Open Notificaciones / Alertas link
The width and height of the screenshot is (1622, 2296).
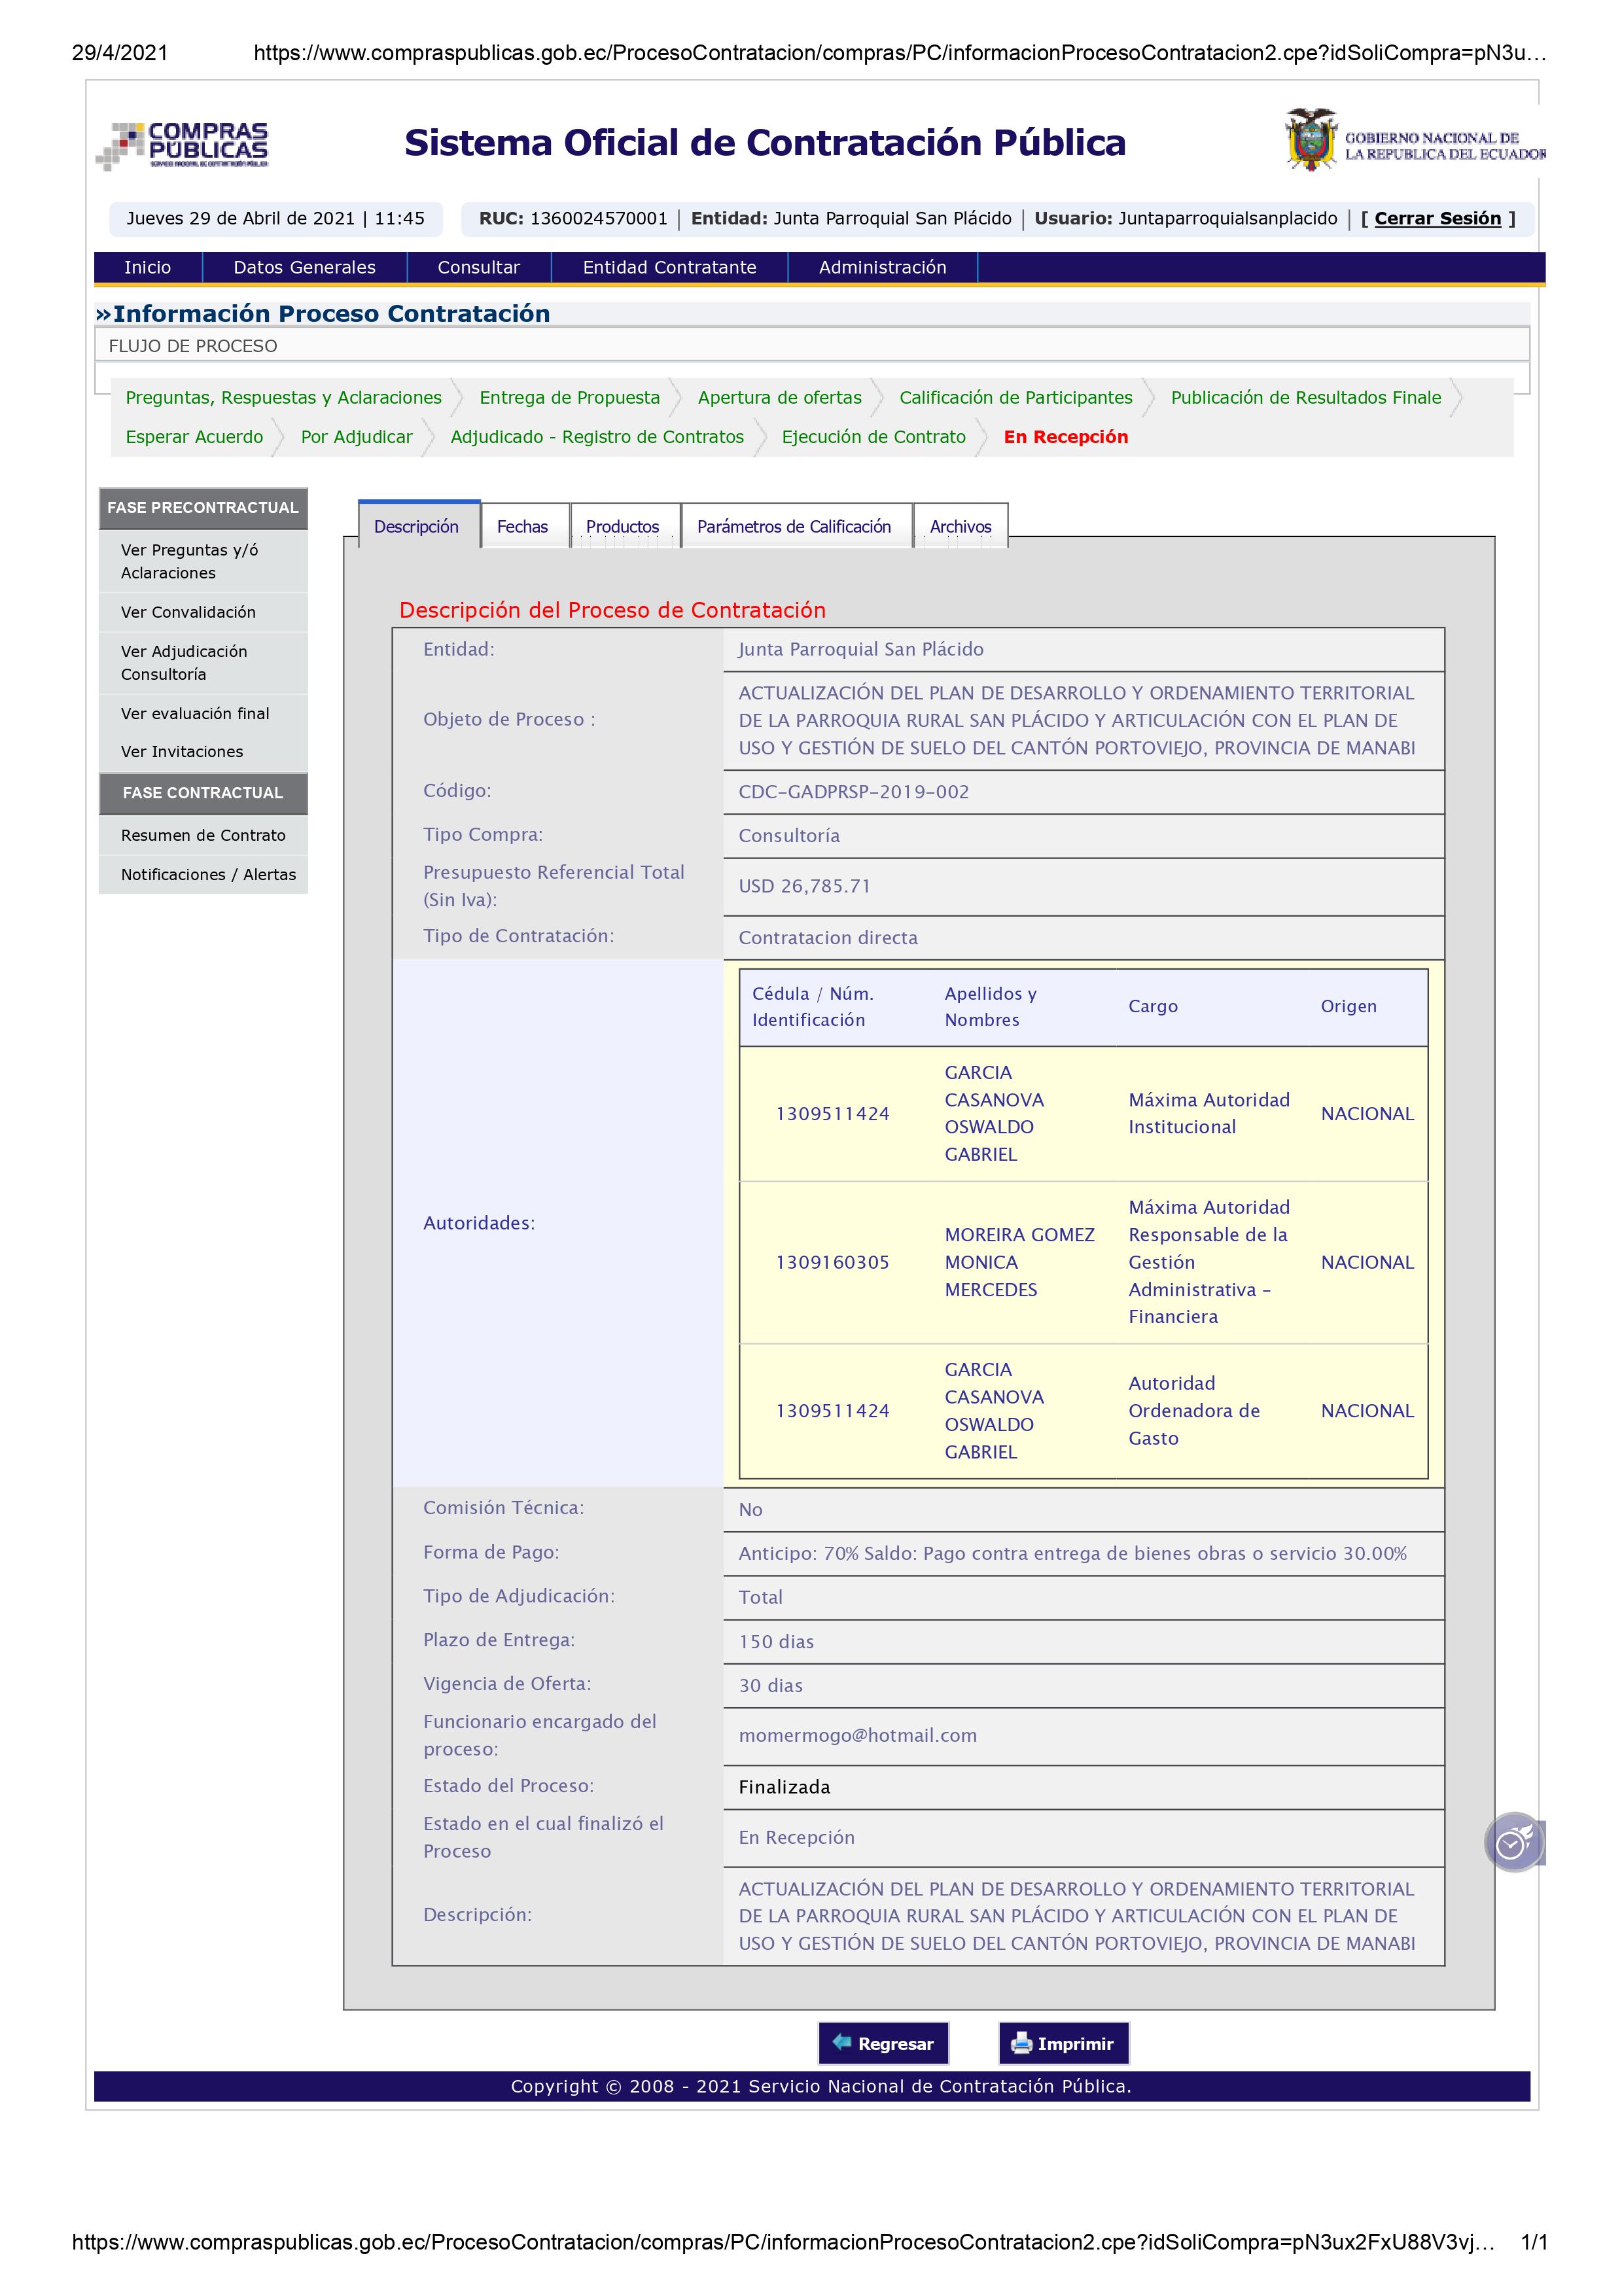point(208,874)
